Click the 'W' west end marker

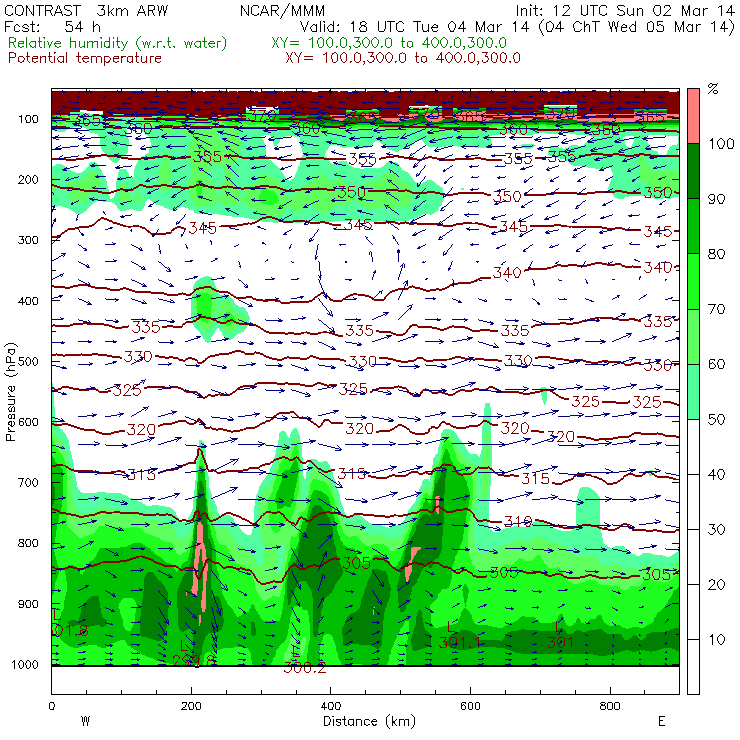point(85,721)
